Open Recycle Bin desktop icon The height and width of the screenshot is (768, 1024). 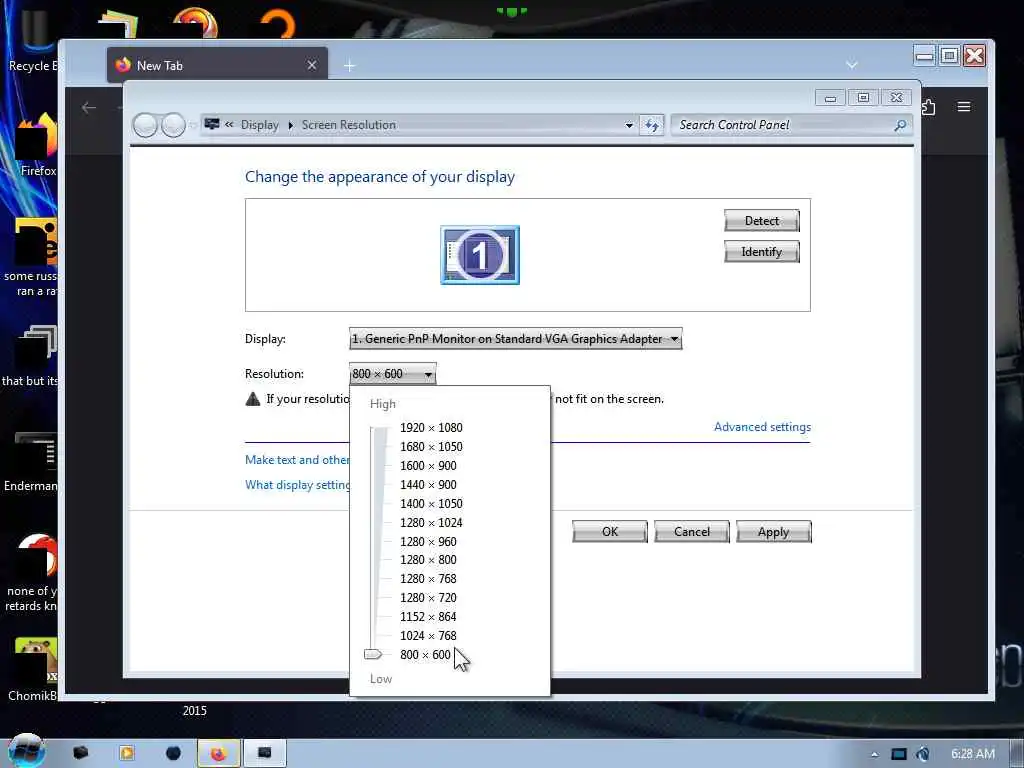(32, 40)
